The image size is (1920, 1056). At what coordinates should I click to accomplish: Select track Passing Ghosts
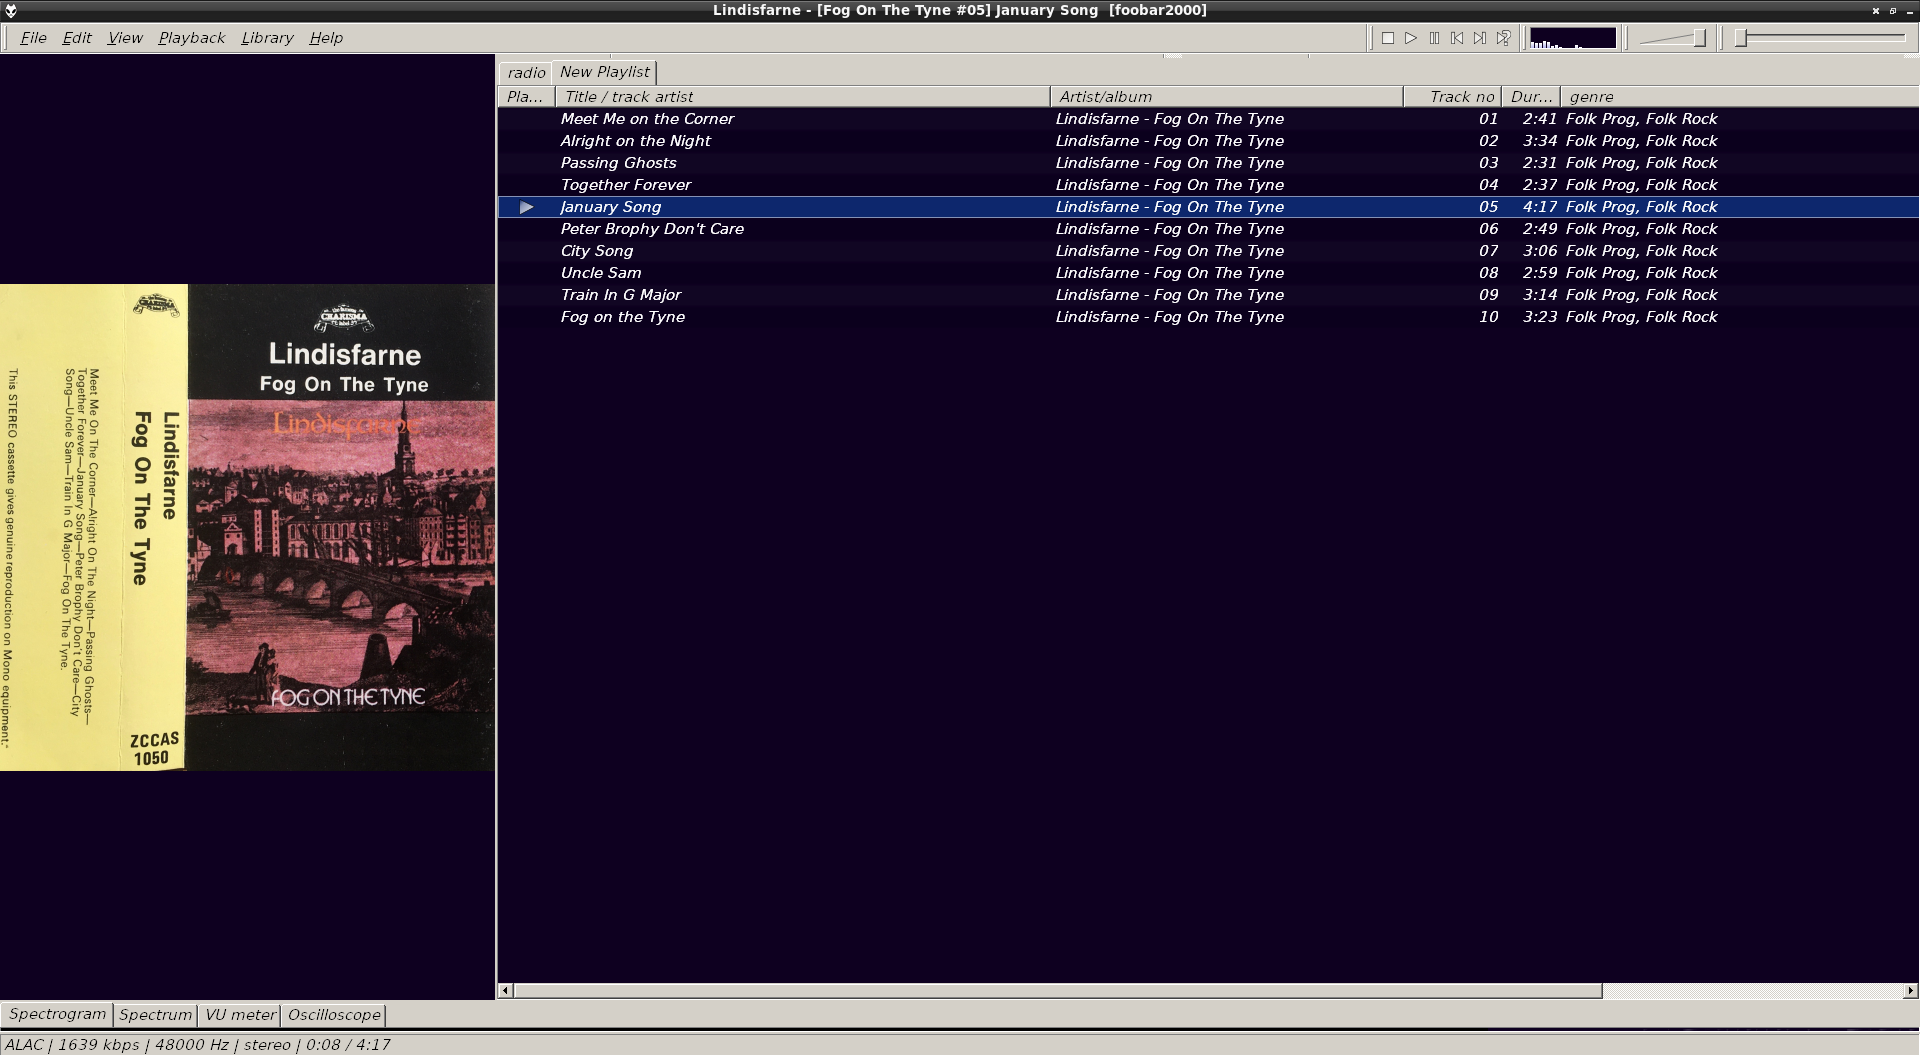click(x=1208, y=163)
